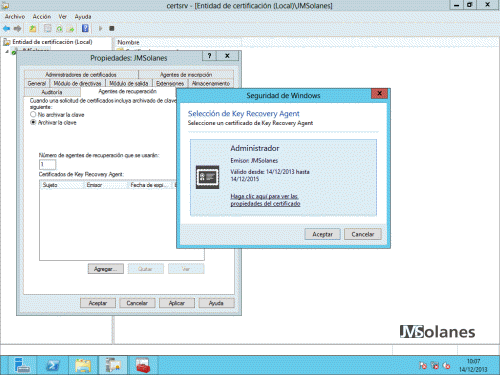Screen dimensions: 500x375
Task: Open the Archivo menu
Action: coord(15,17)
